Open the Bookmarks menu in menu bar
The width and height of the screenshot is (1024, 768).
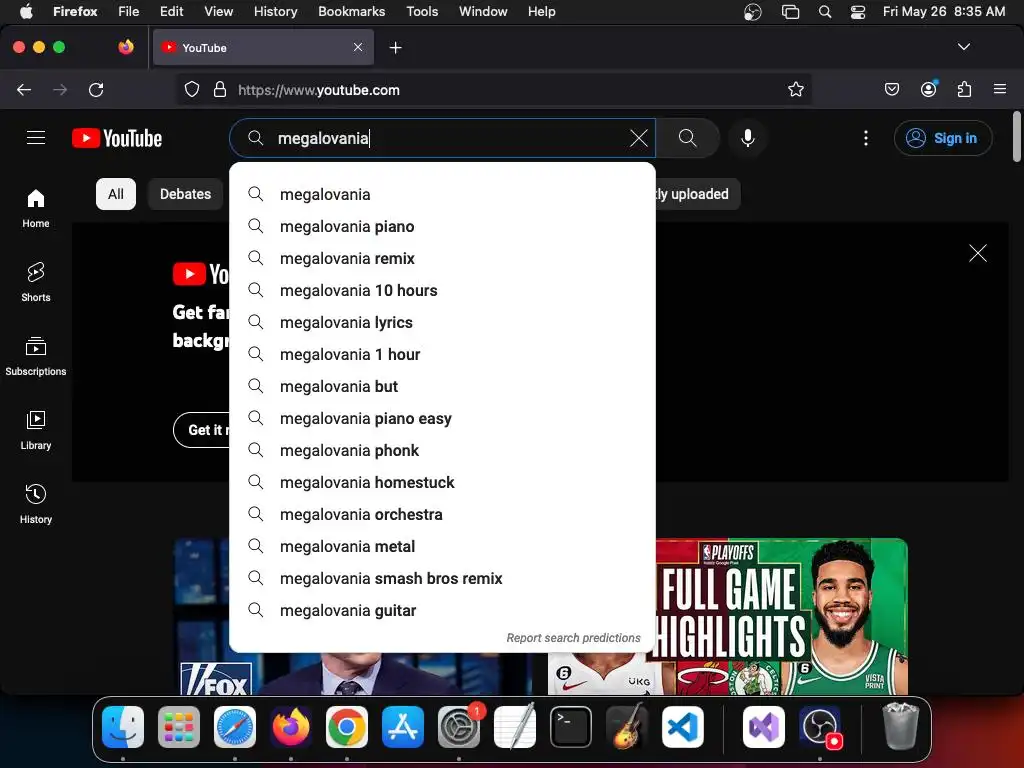coord(351,11)
